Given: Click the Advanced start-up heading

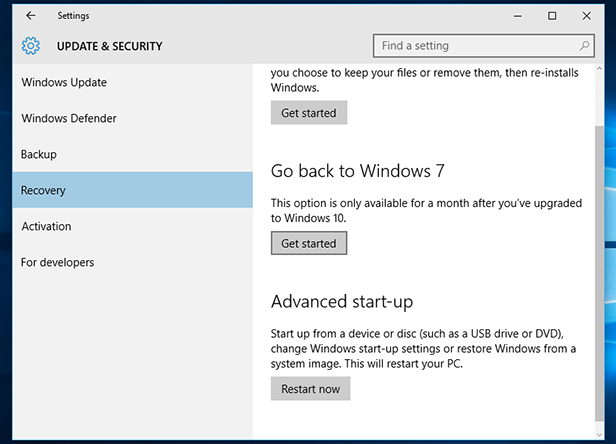Looking at the screenshot, I should [342, 302].
